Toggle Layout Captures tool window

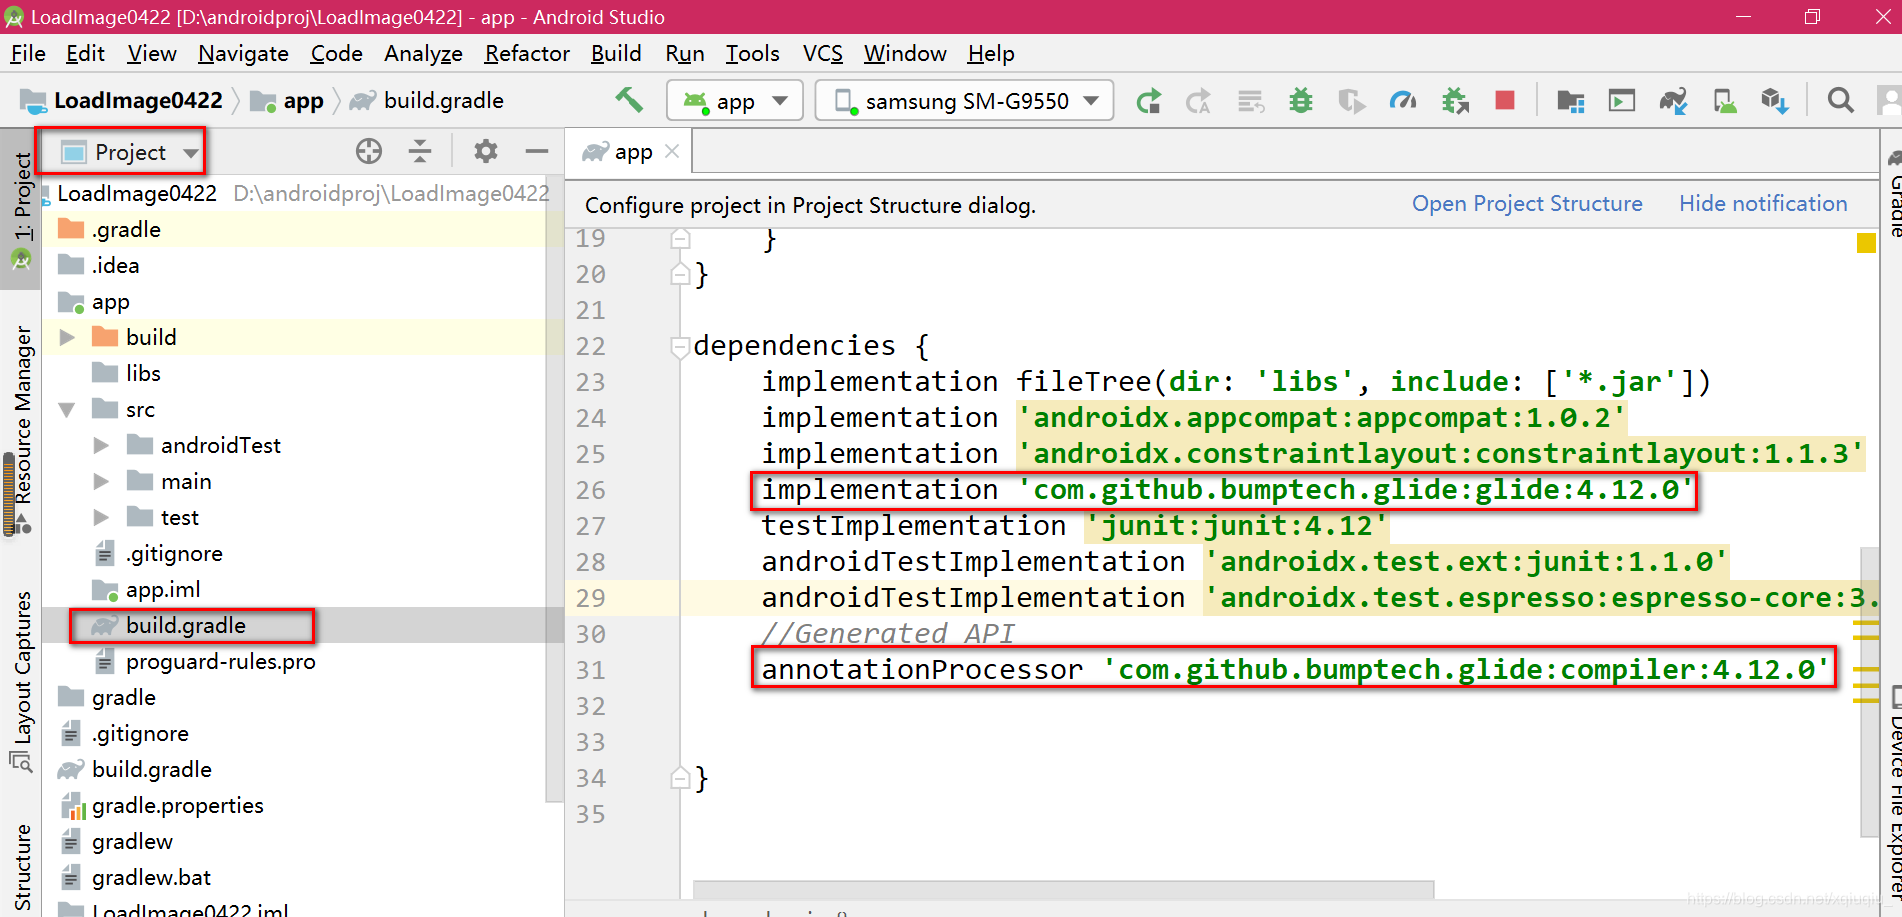pyautogui.click(x=21, y=680)
